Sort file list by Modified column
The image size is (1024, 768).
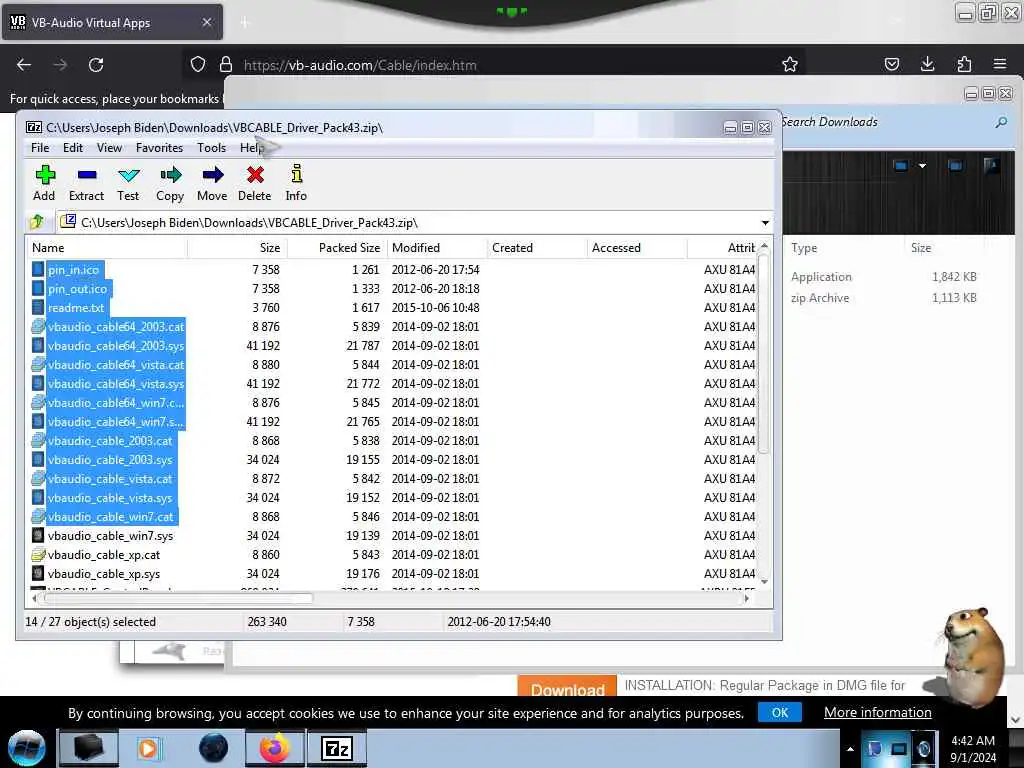(437, 248)
